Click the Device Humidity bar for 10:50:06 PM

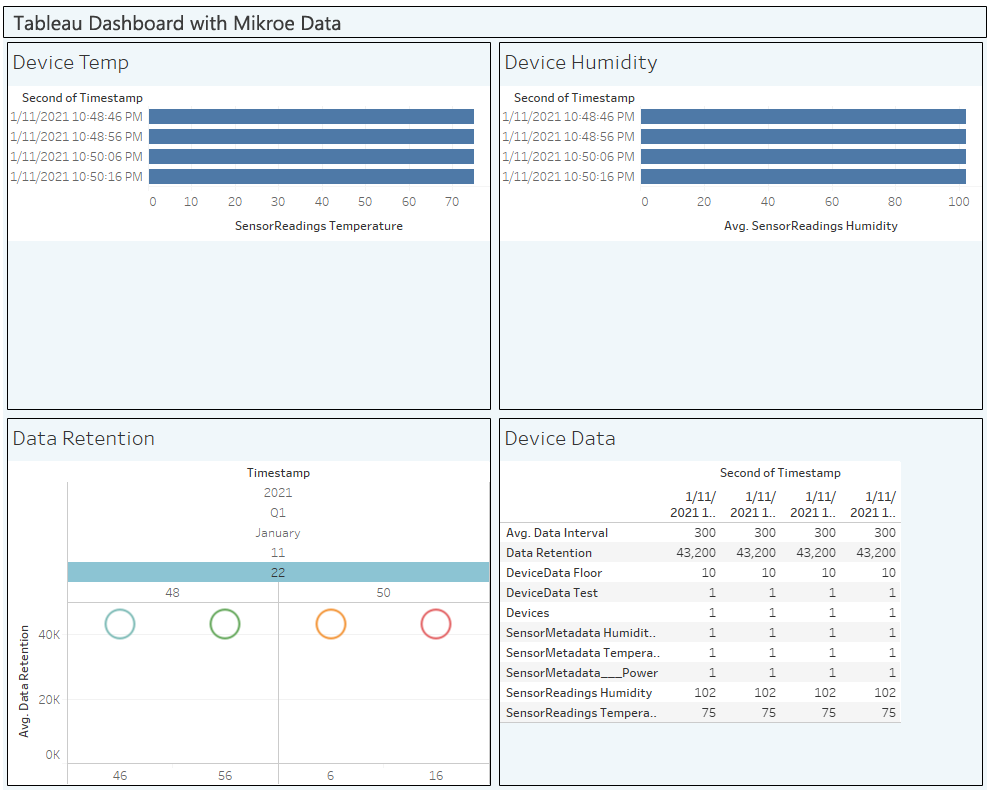tap(804, 156)
